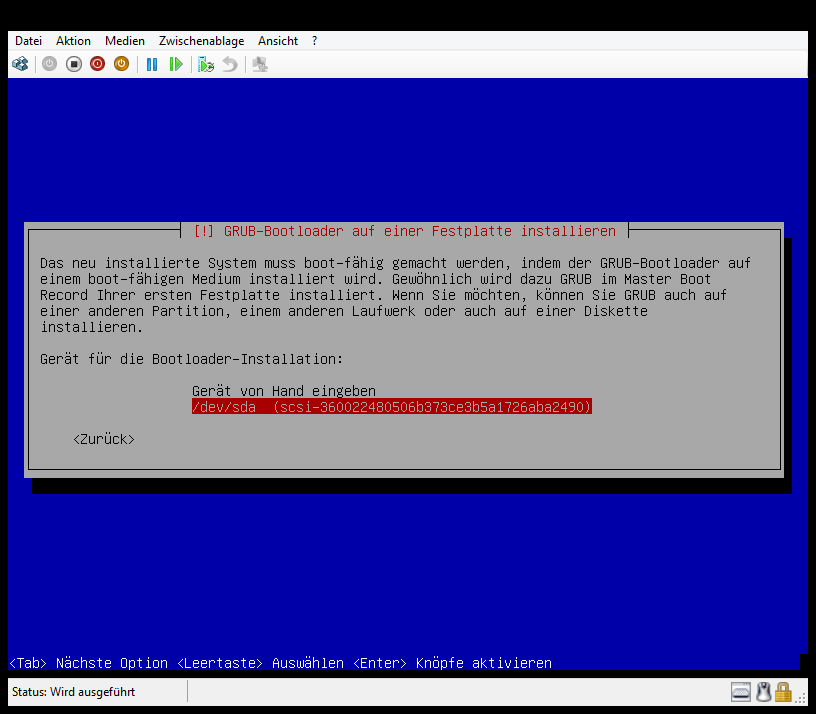Open the Aktion menu

point(73,41)
